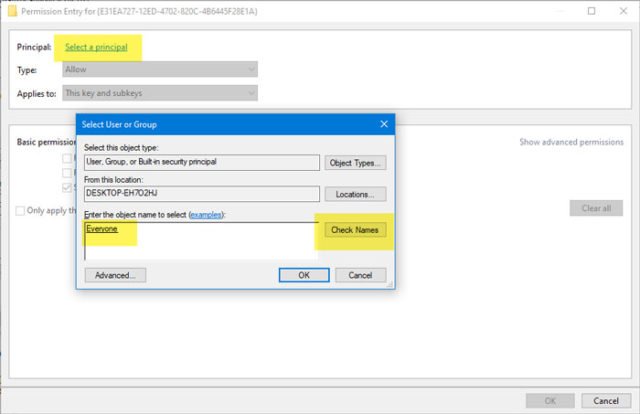Close the Permission Entry window

[x=623, y=11]
